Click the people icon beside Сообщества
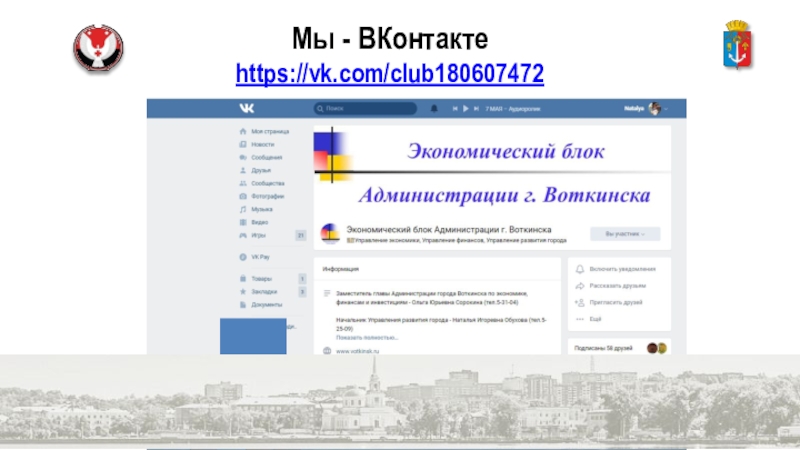The width and height of the screenshot is (800, 450). pos(243,183)
